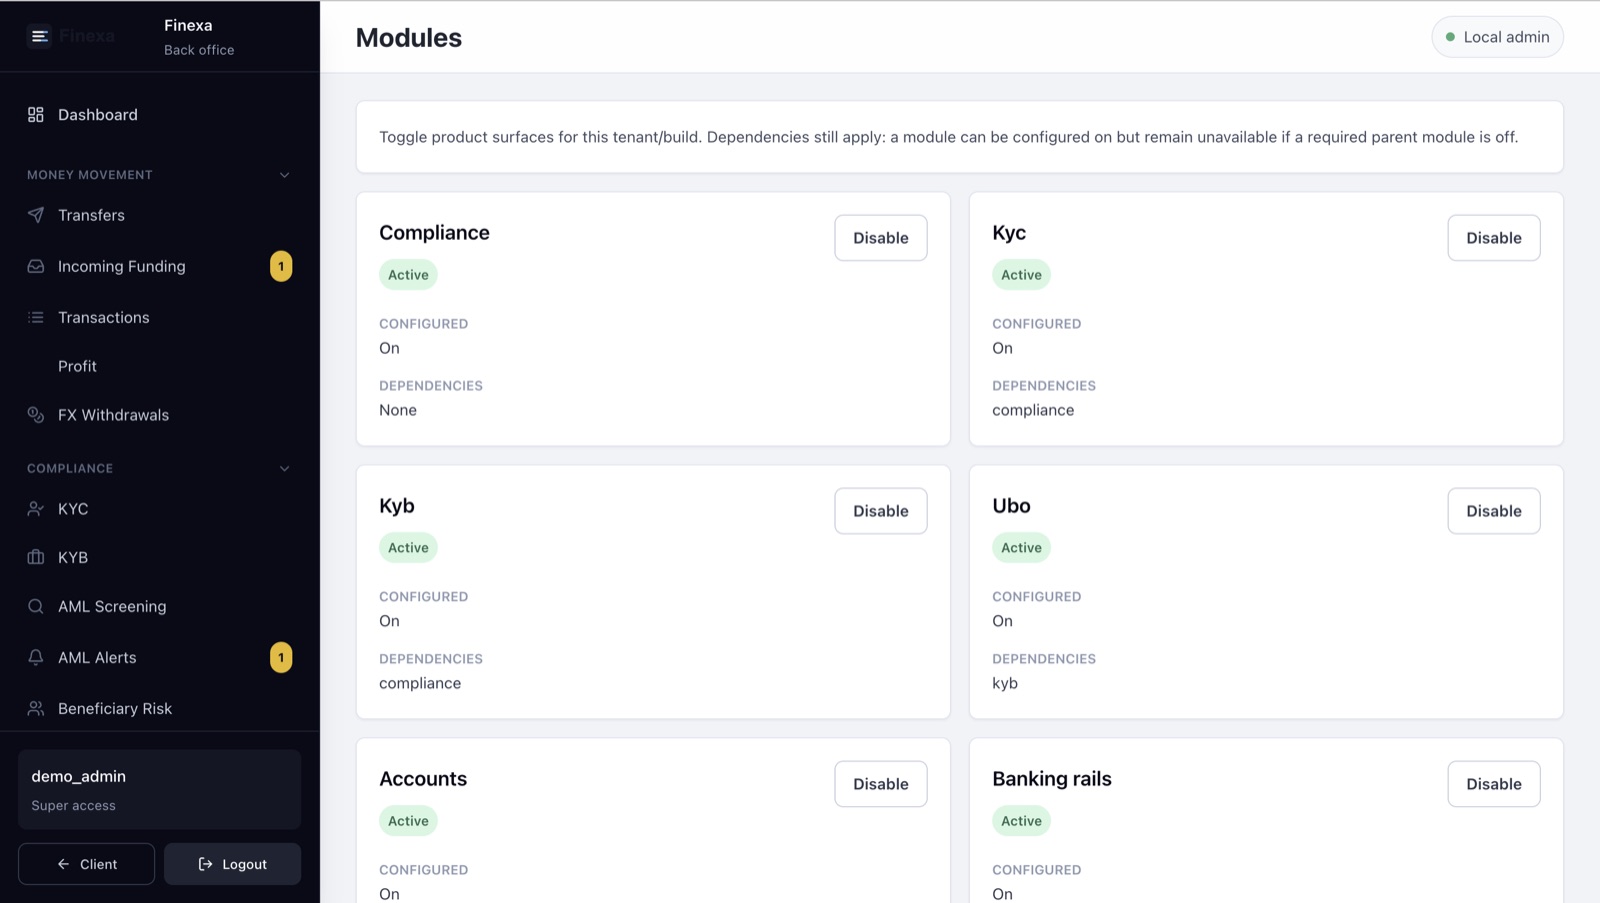Collapse the Compliance section chevron
The image size is (1600, 903).
click(284, 468)
